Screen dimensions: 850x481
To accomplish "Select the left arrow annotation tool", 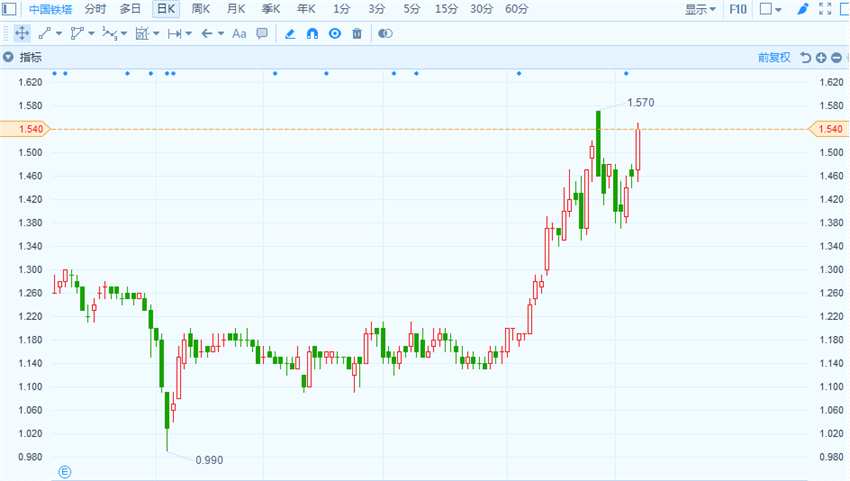I will pyautogui.click(x=207, y=34).
